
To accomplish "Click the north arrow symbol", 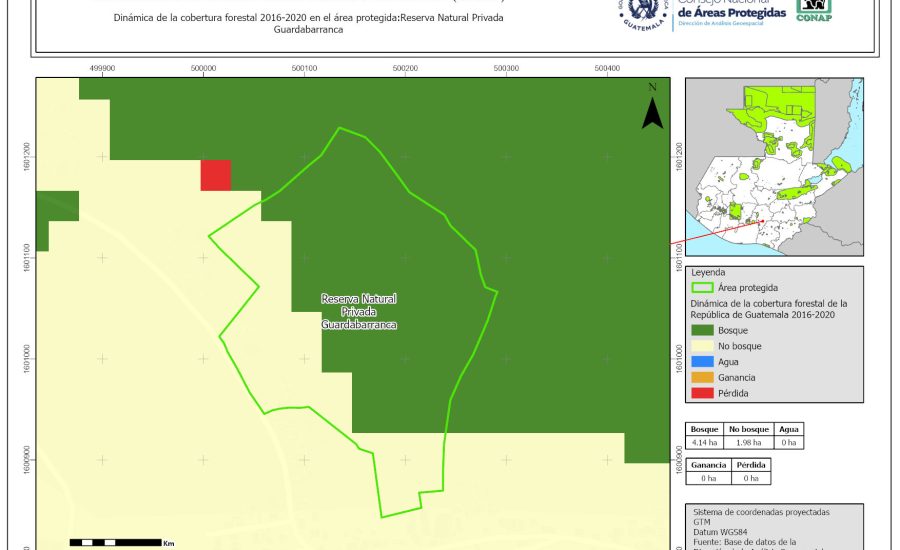I will tap(652, 108).
